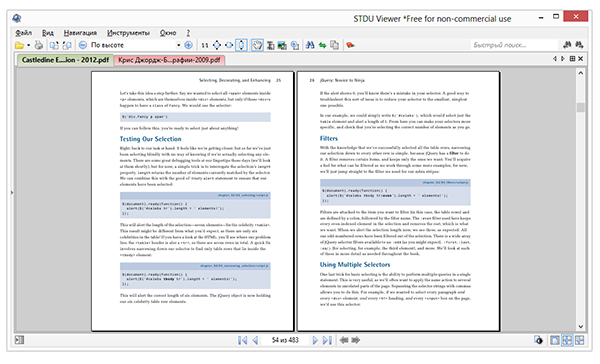Click the vertical scrollbar thumb
The width and height of the screenshot is (600, 364).
click(x=580, y=108)
